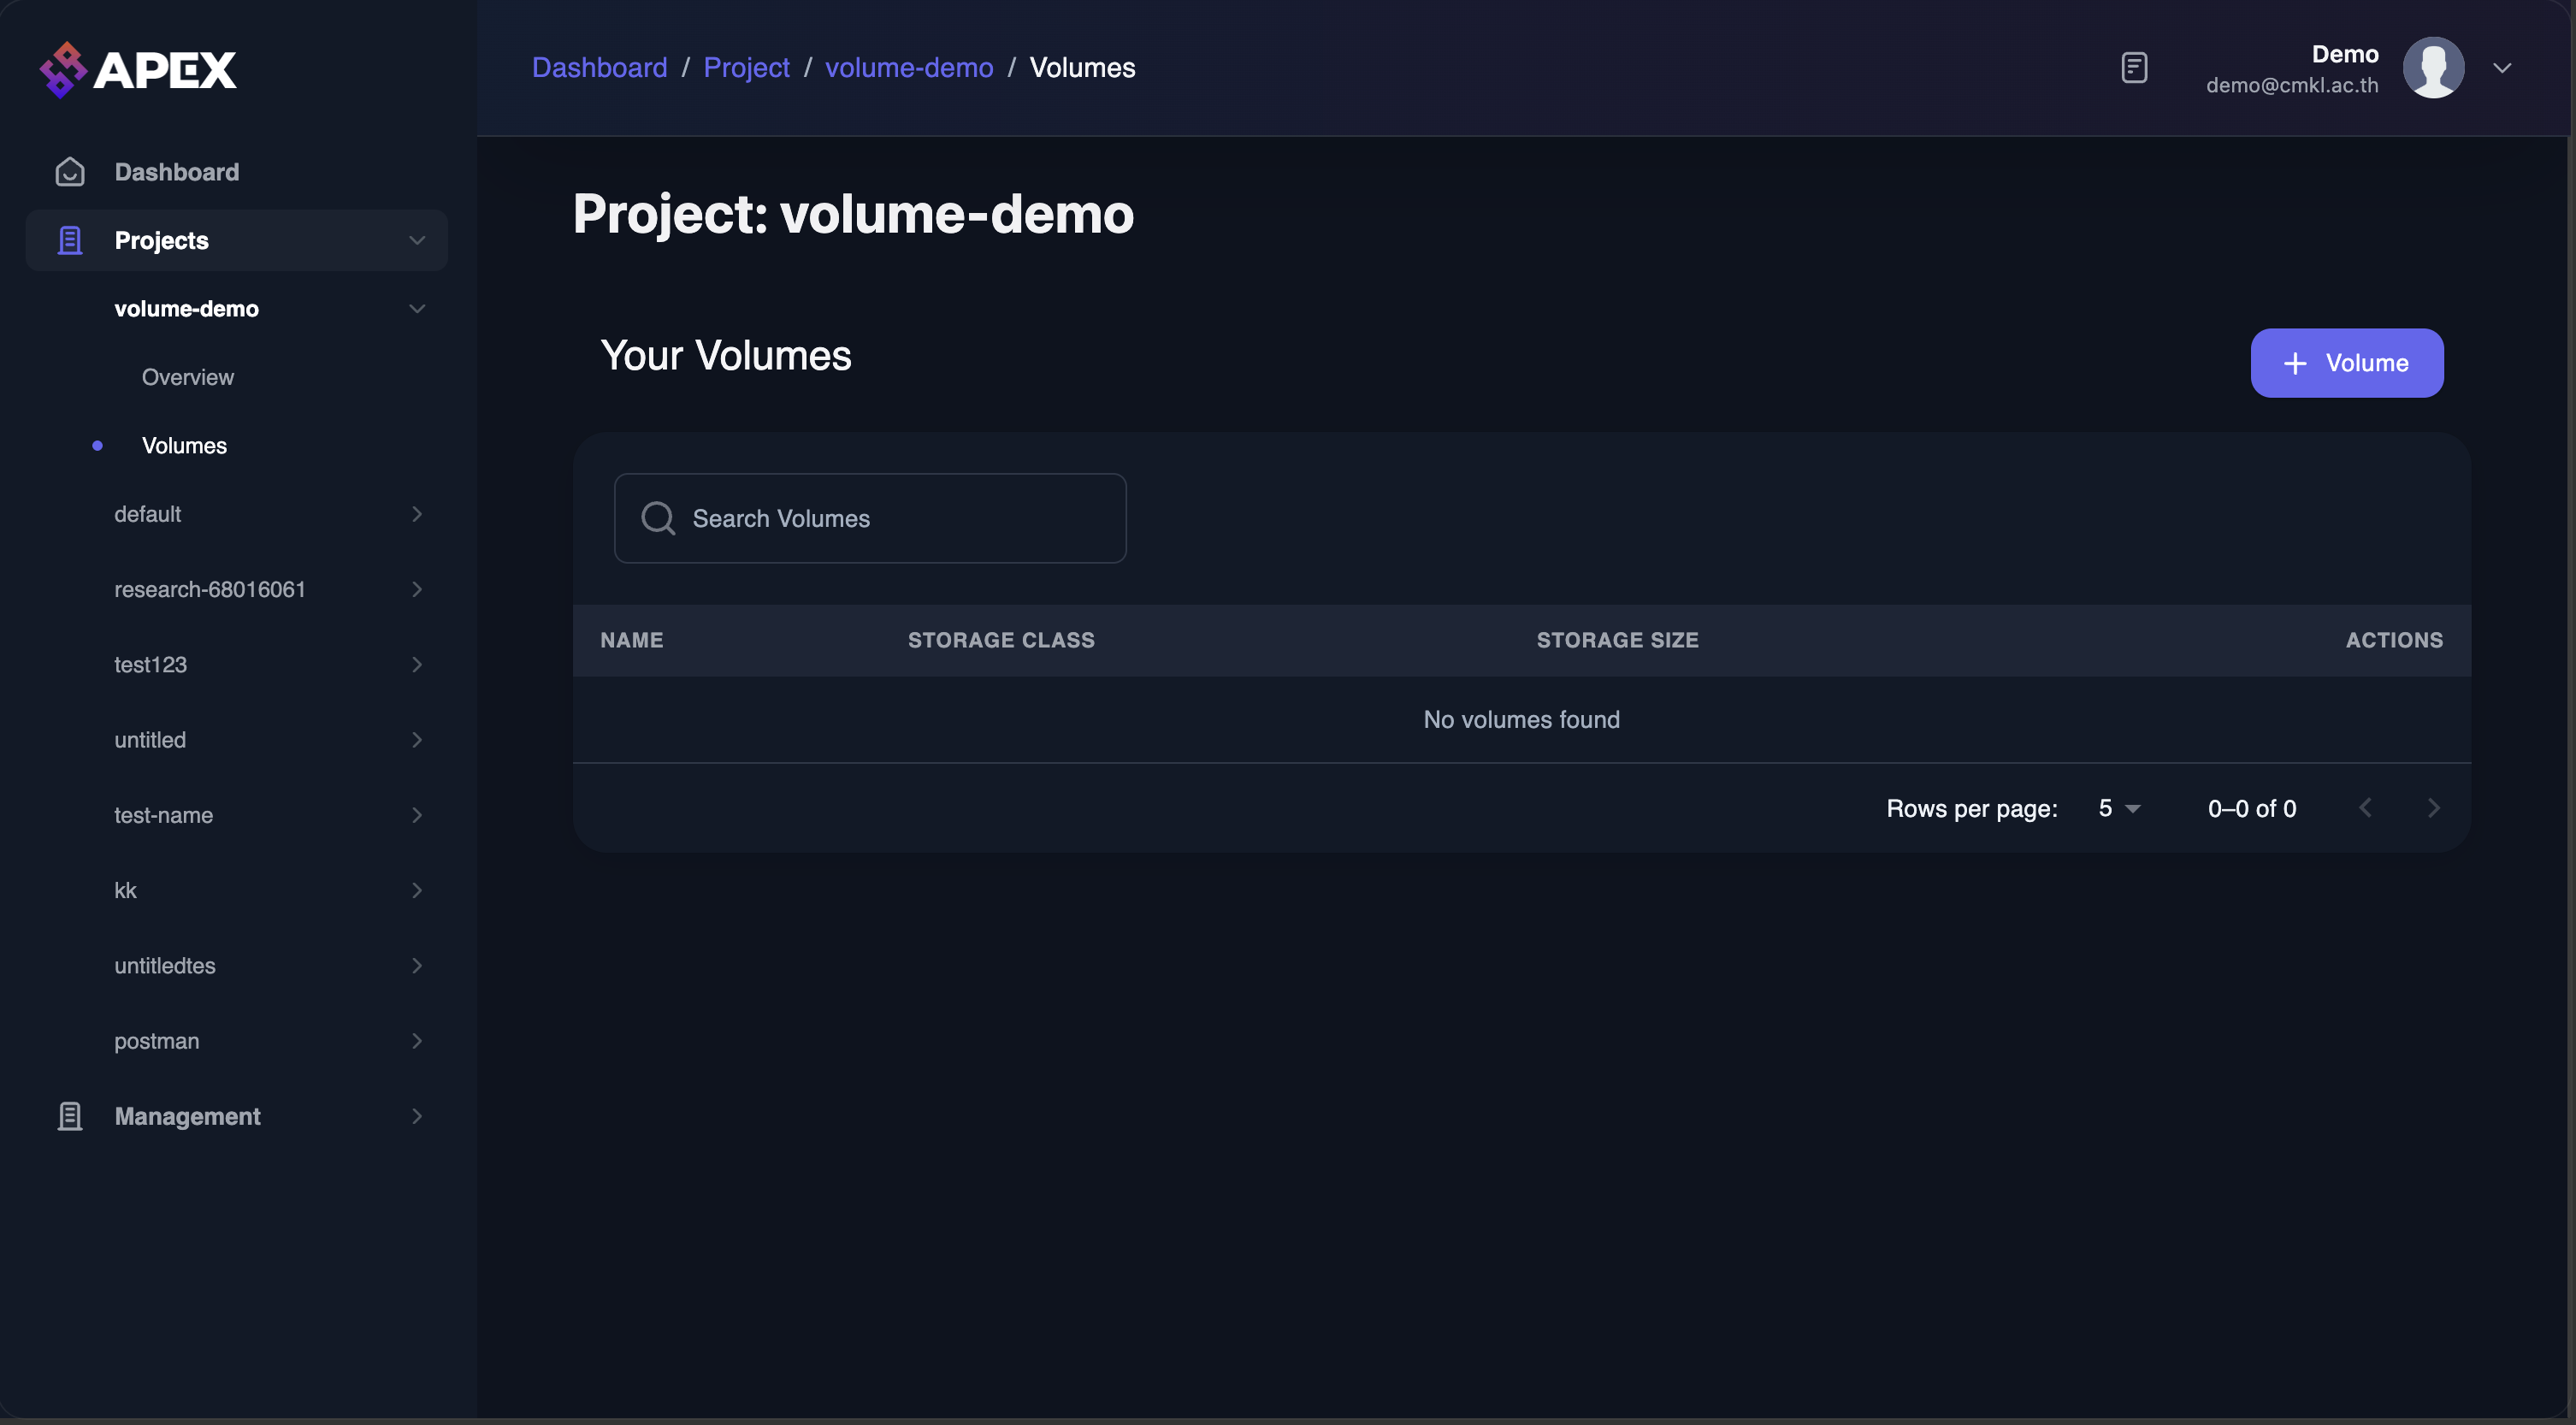Image resolution: width=2576 pixels, height=1425 pixels.
Task: Open the document icon in the header
Action: [x=2134, y=68]
